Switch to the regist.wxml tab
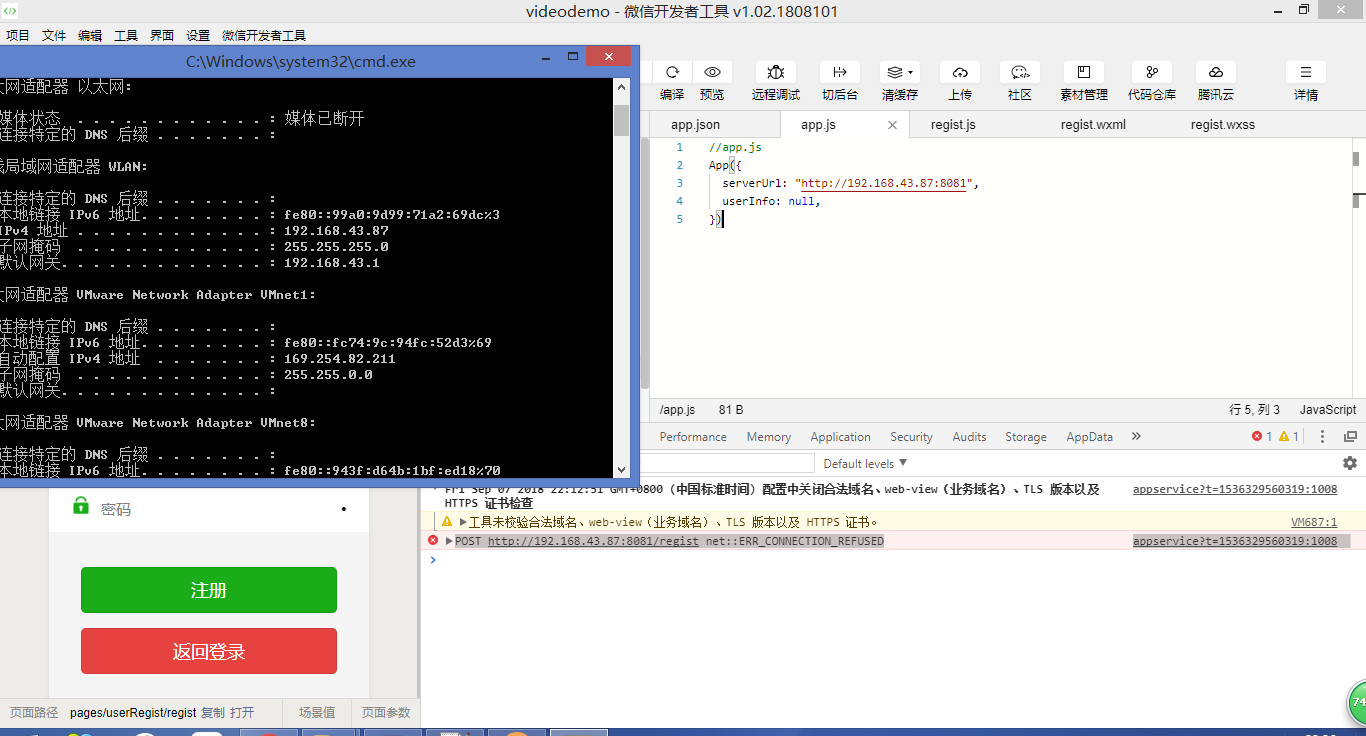 pyautogui.click(x=1093, y=125)
